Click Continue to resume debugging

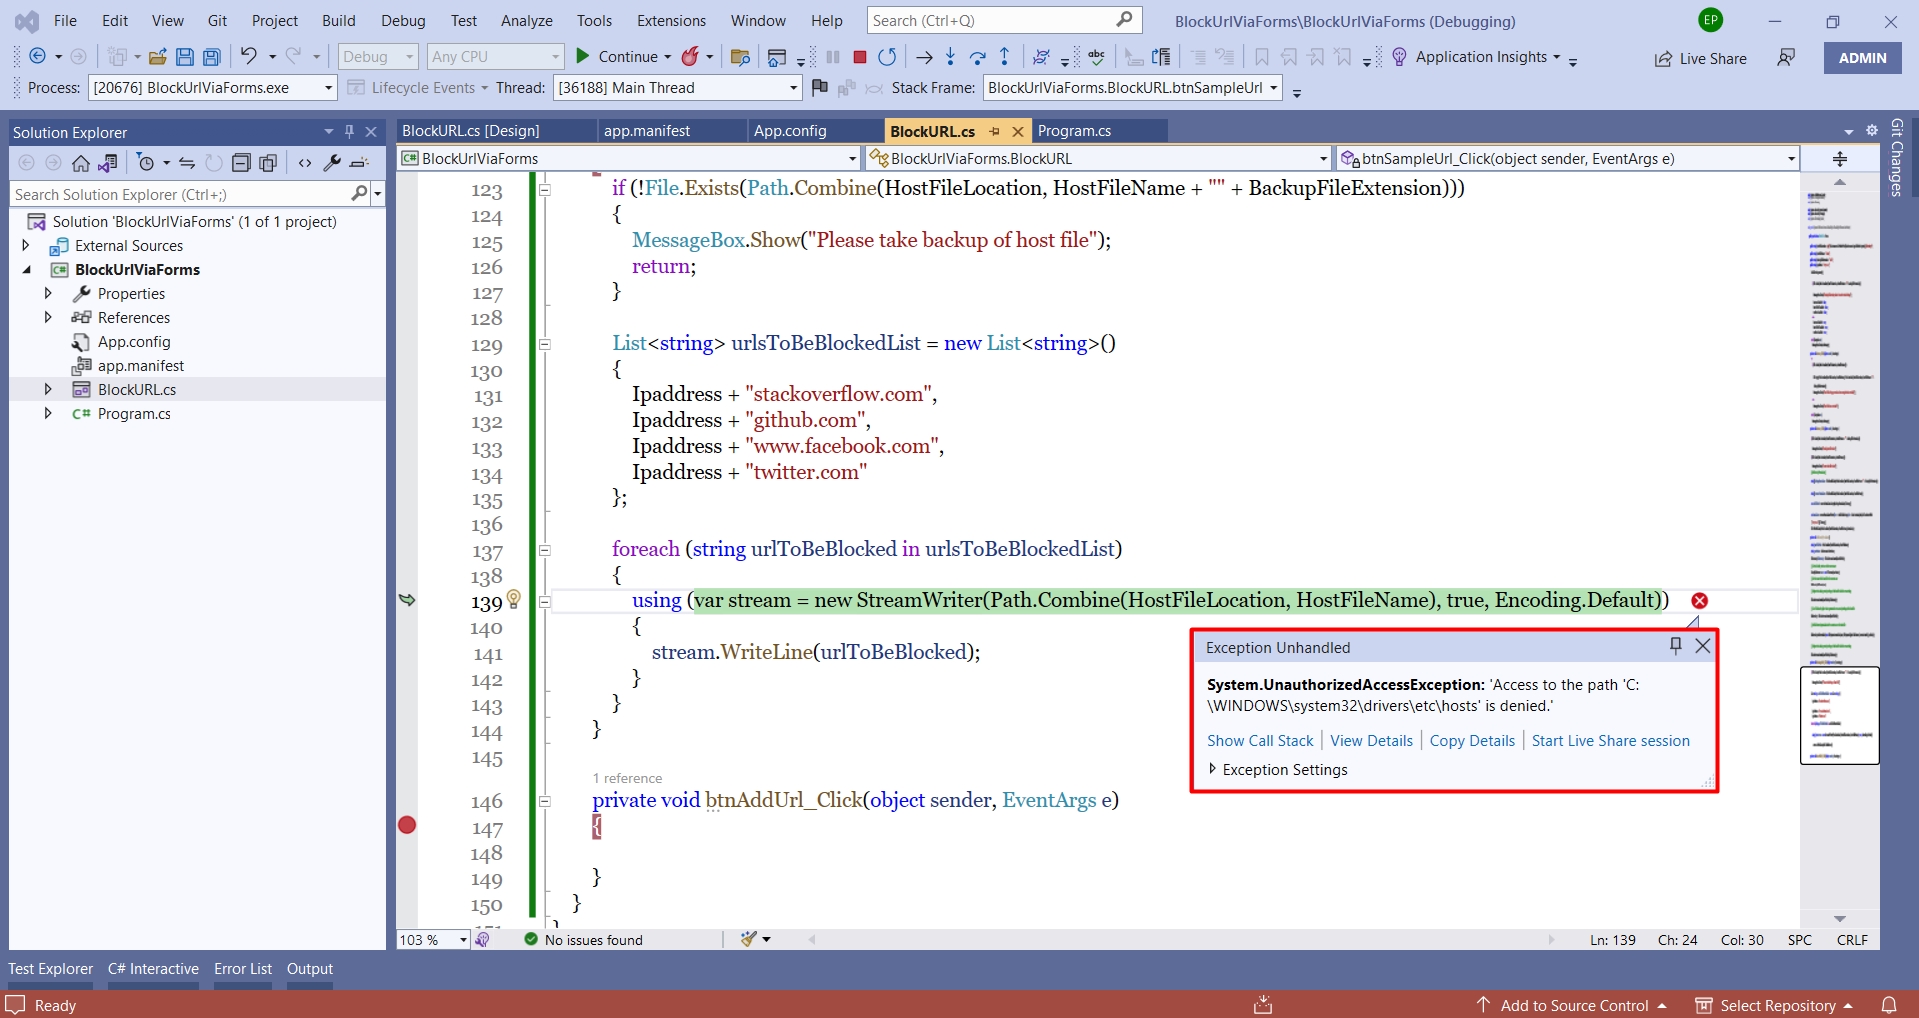click(616, 57)
